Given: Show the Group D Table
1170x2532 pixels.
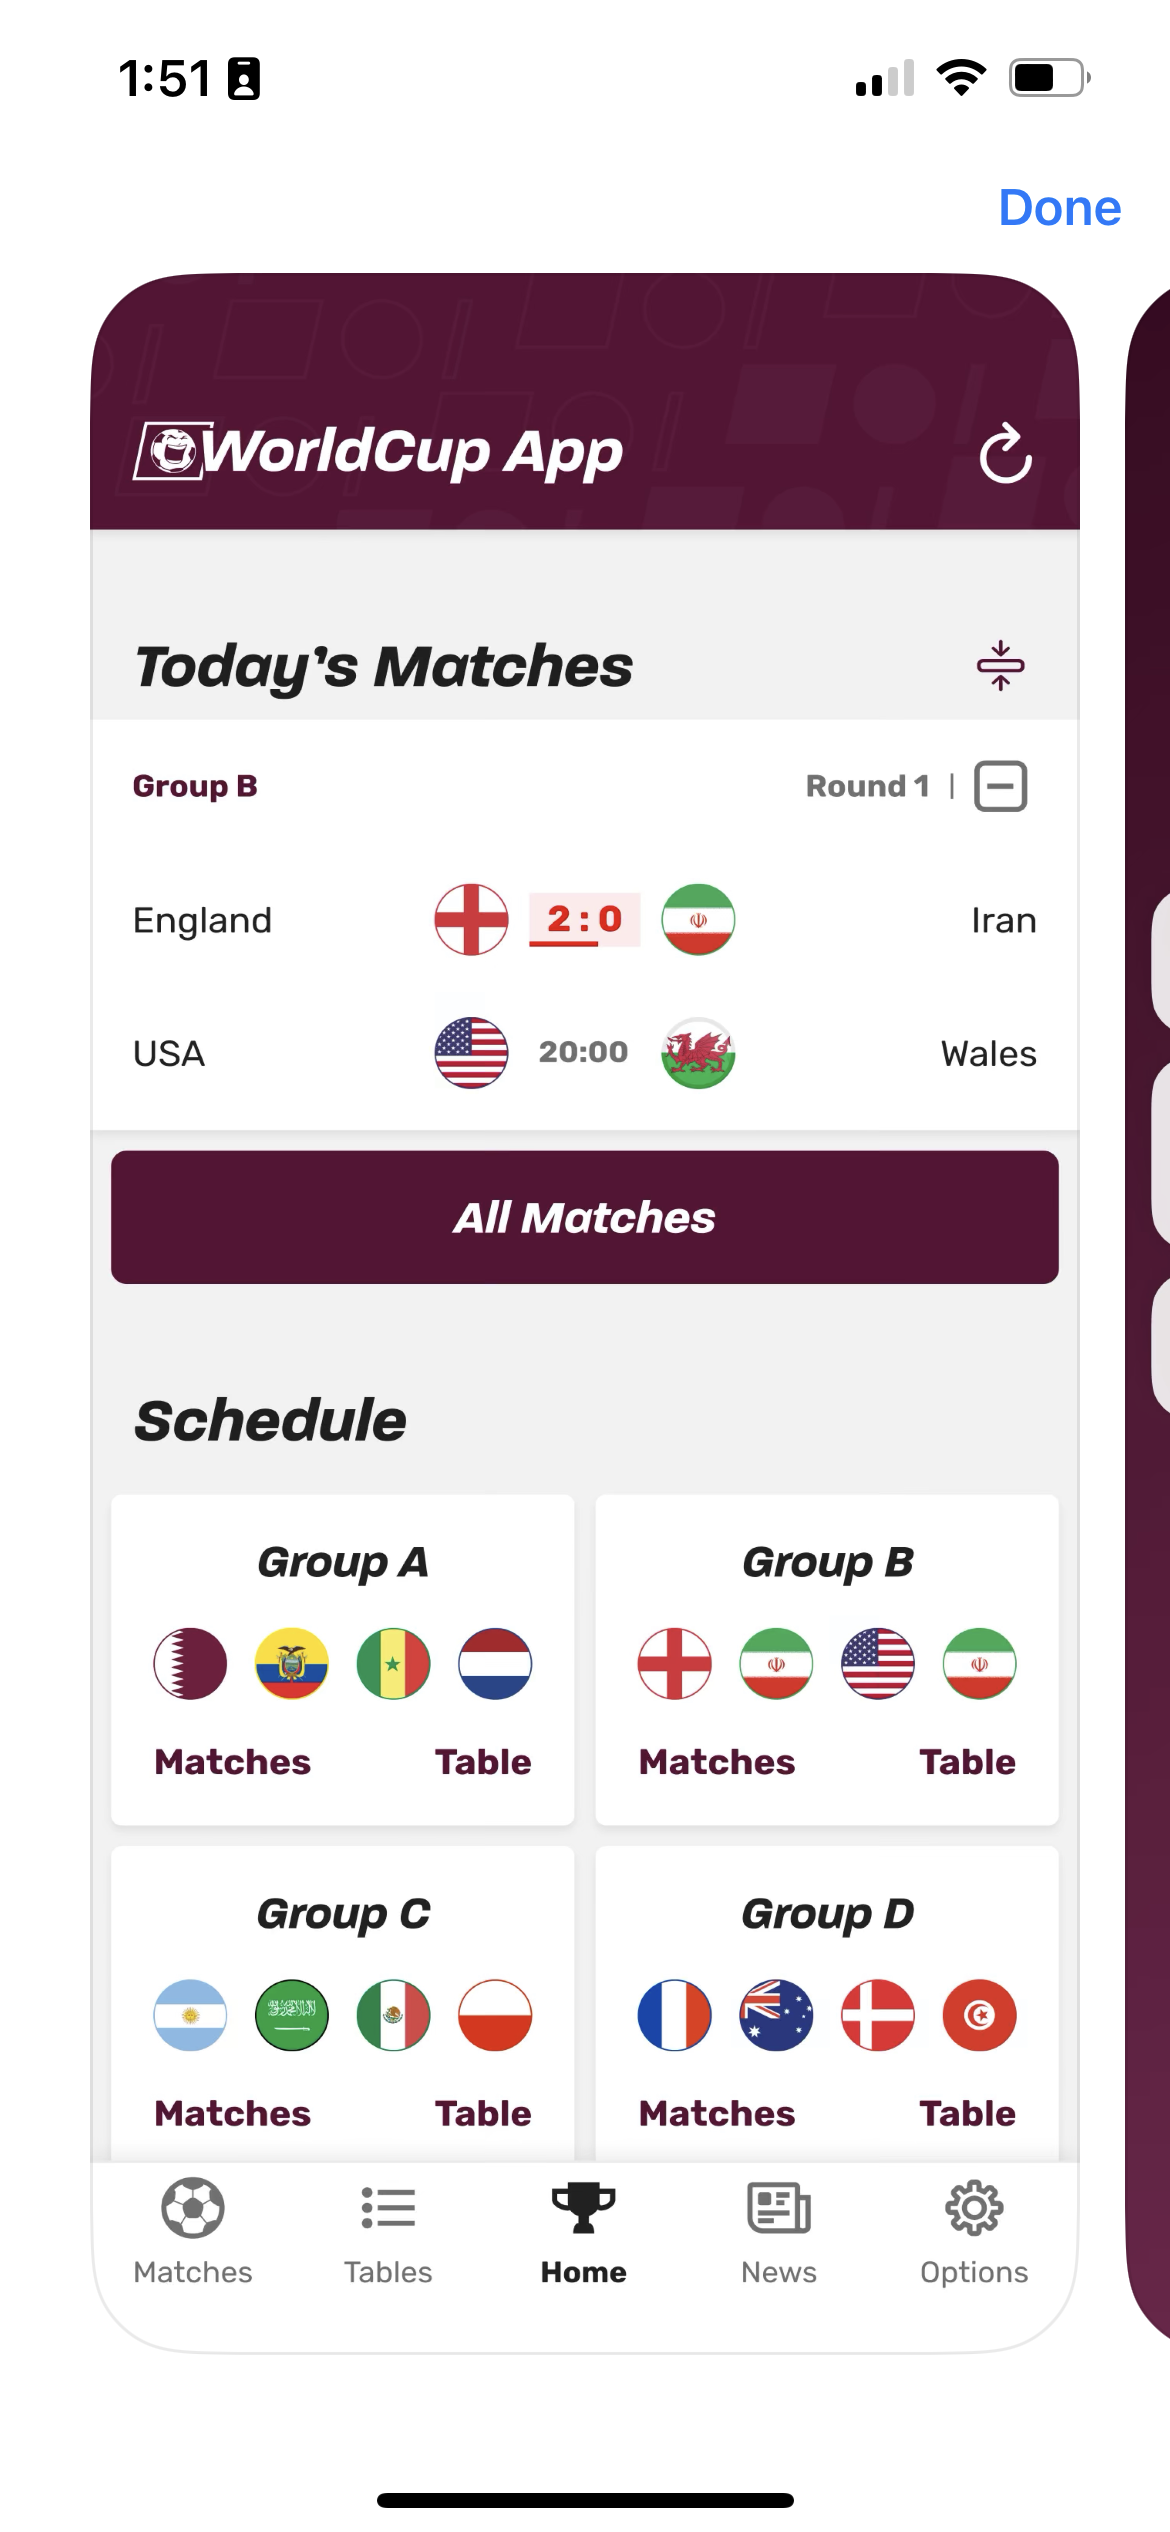Looking at the screenshot, I should [967, 2113].
